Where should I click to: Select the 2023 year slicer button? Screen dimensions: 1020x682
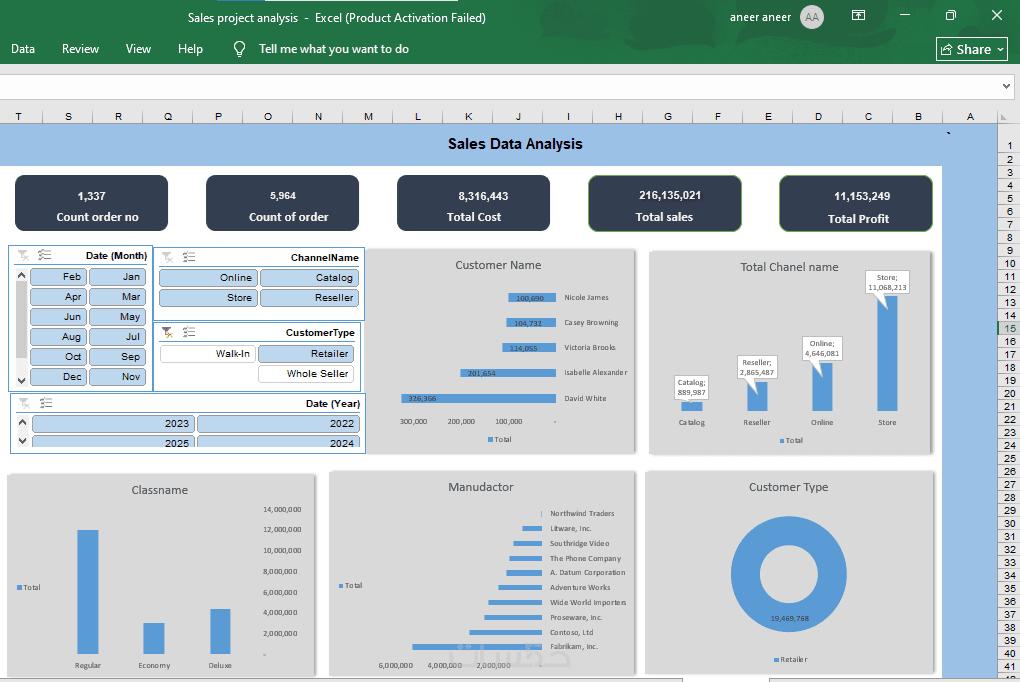point(113,423)
